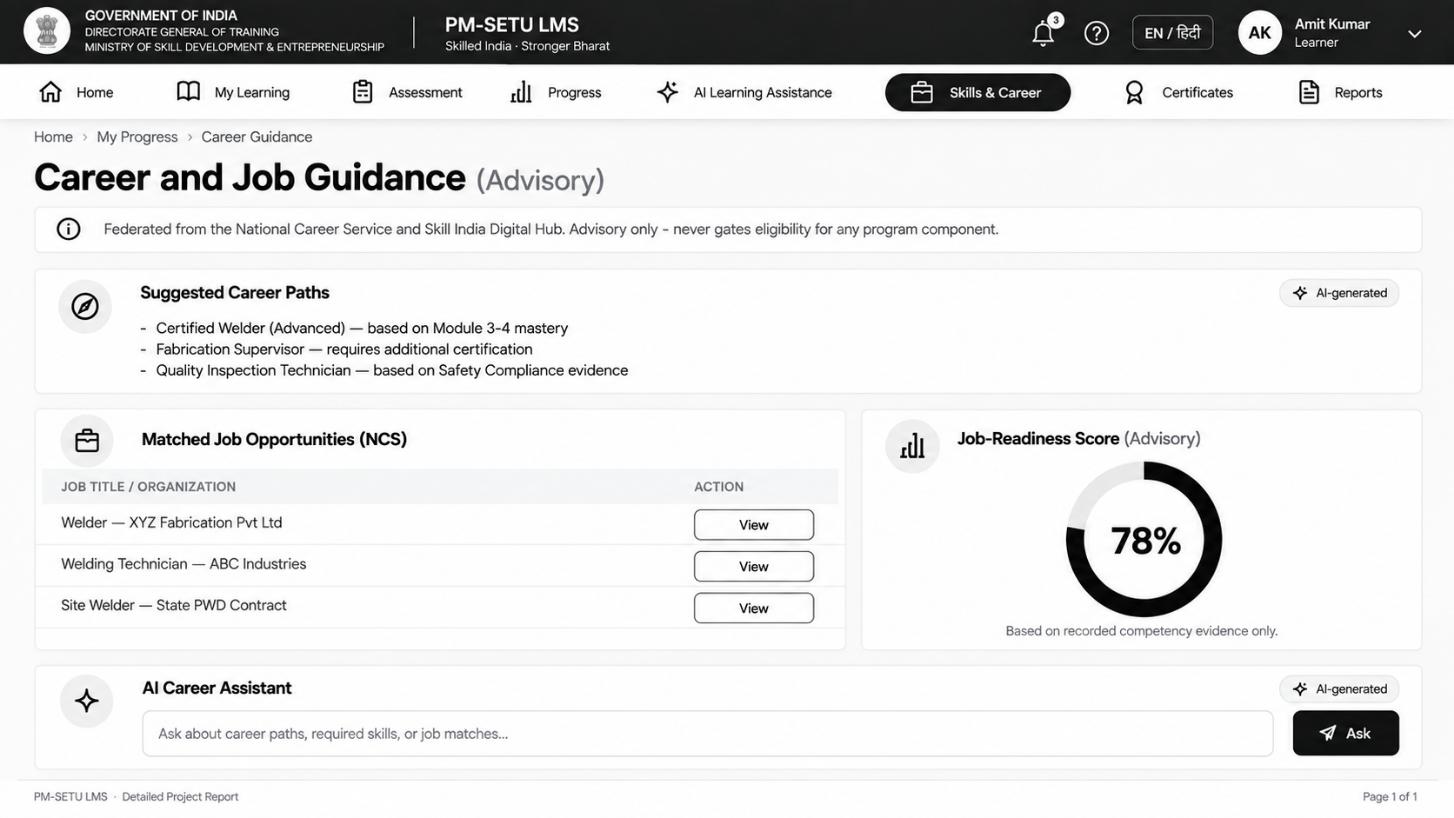Click 'Site Welder — State PWD Contract' row text
The width and height of the screenshot is (1454, 818).
(x=174, y=605)
